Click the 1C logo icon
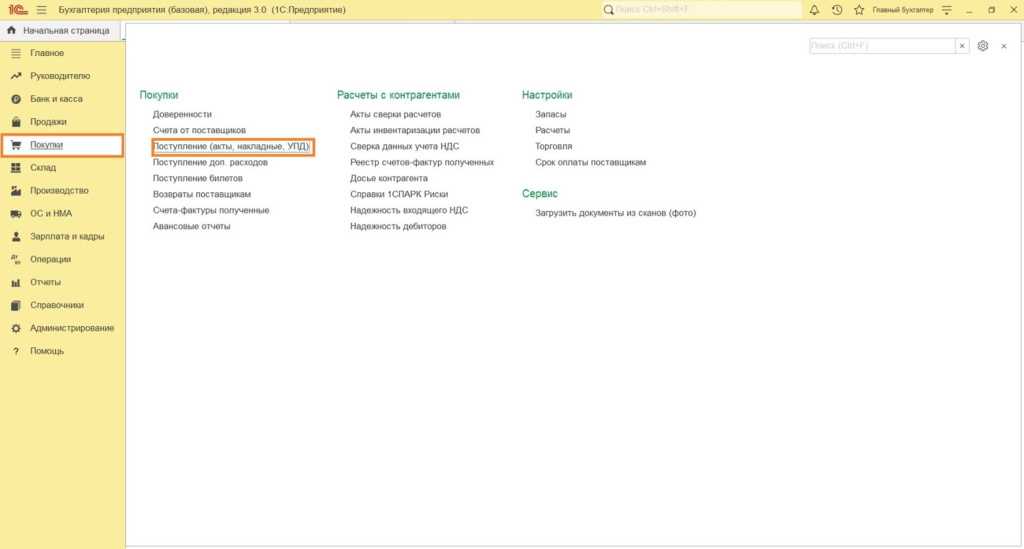This screenshot has height=549, width=1024. click(x=18, y=10)
